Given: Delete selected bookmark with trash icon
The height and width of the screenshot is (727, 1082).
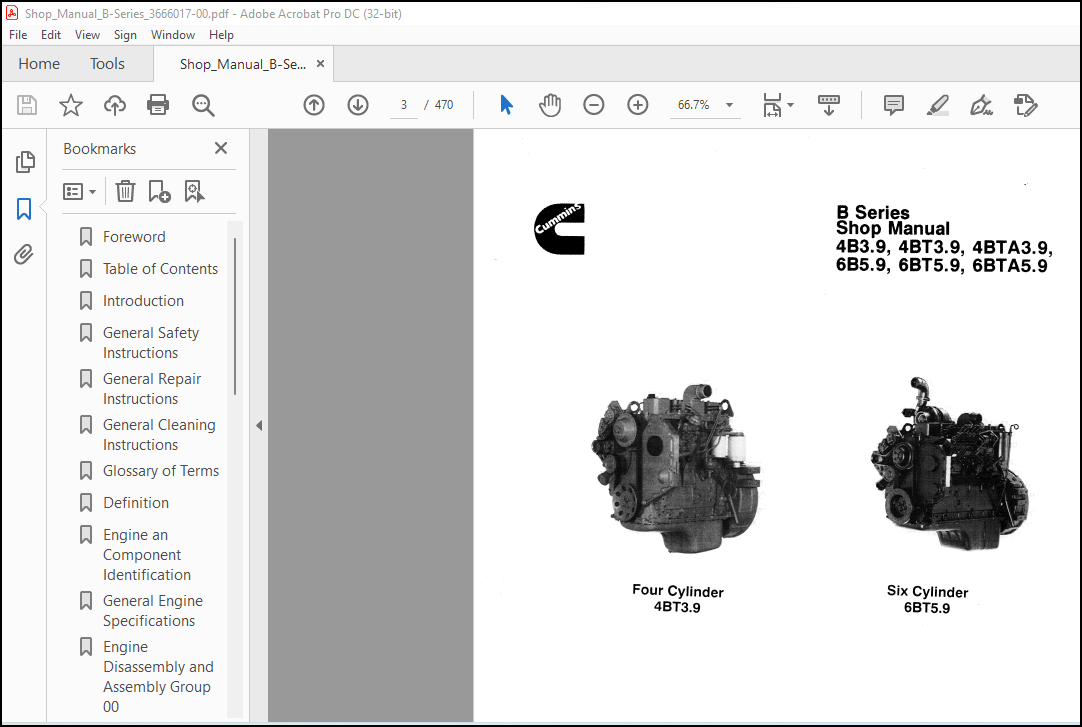Looking at the screenshot, I should click(x=125, y=191).
